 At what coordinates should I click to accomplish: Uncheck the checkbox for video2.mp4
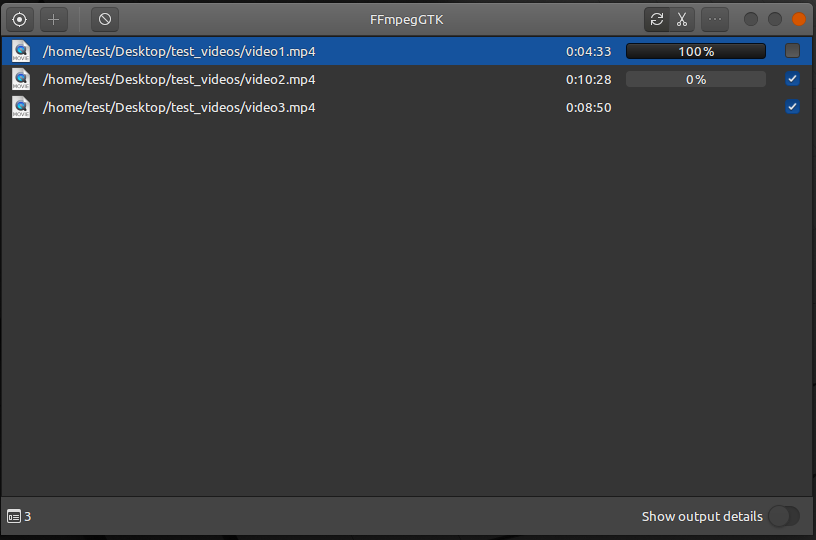point(792,79)
